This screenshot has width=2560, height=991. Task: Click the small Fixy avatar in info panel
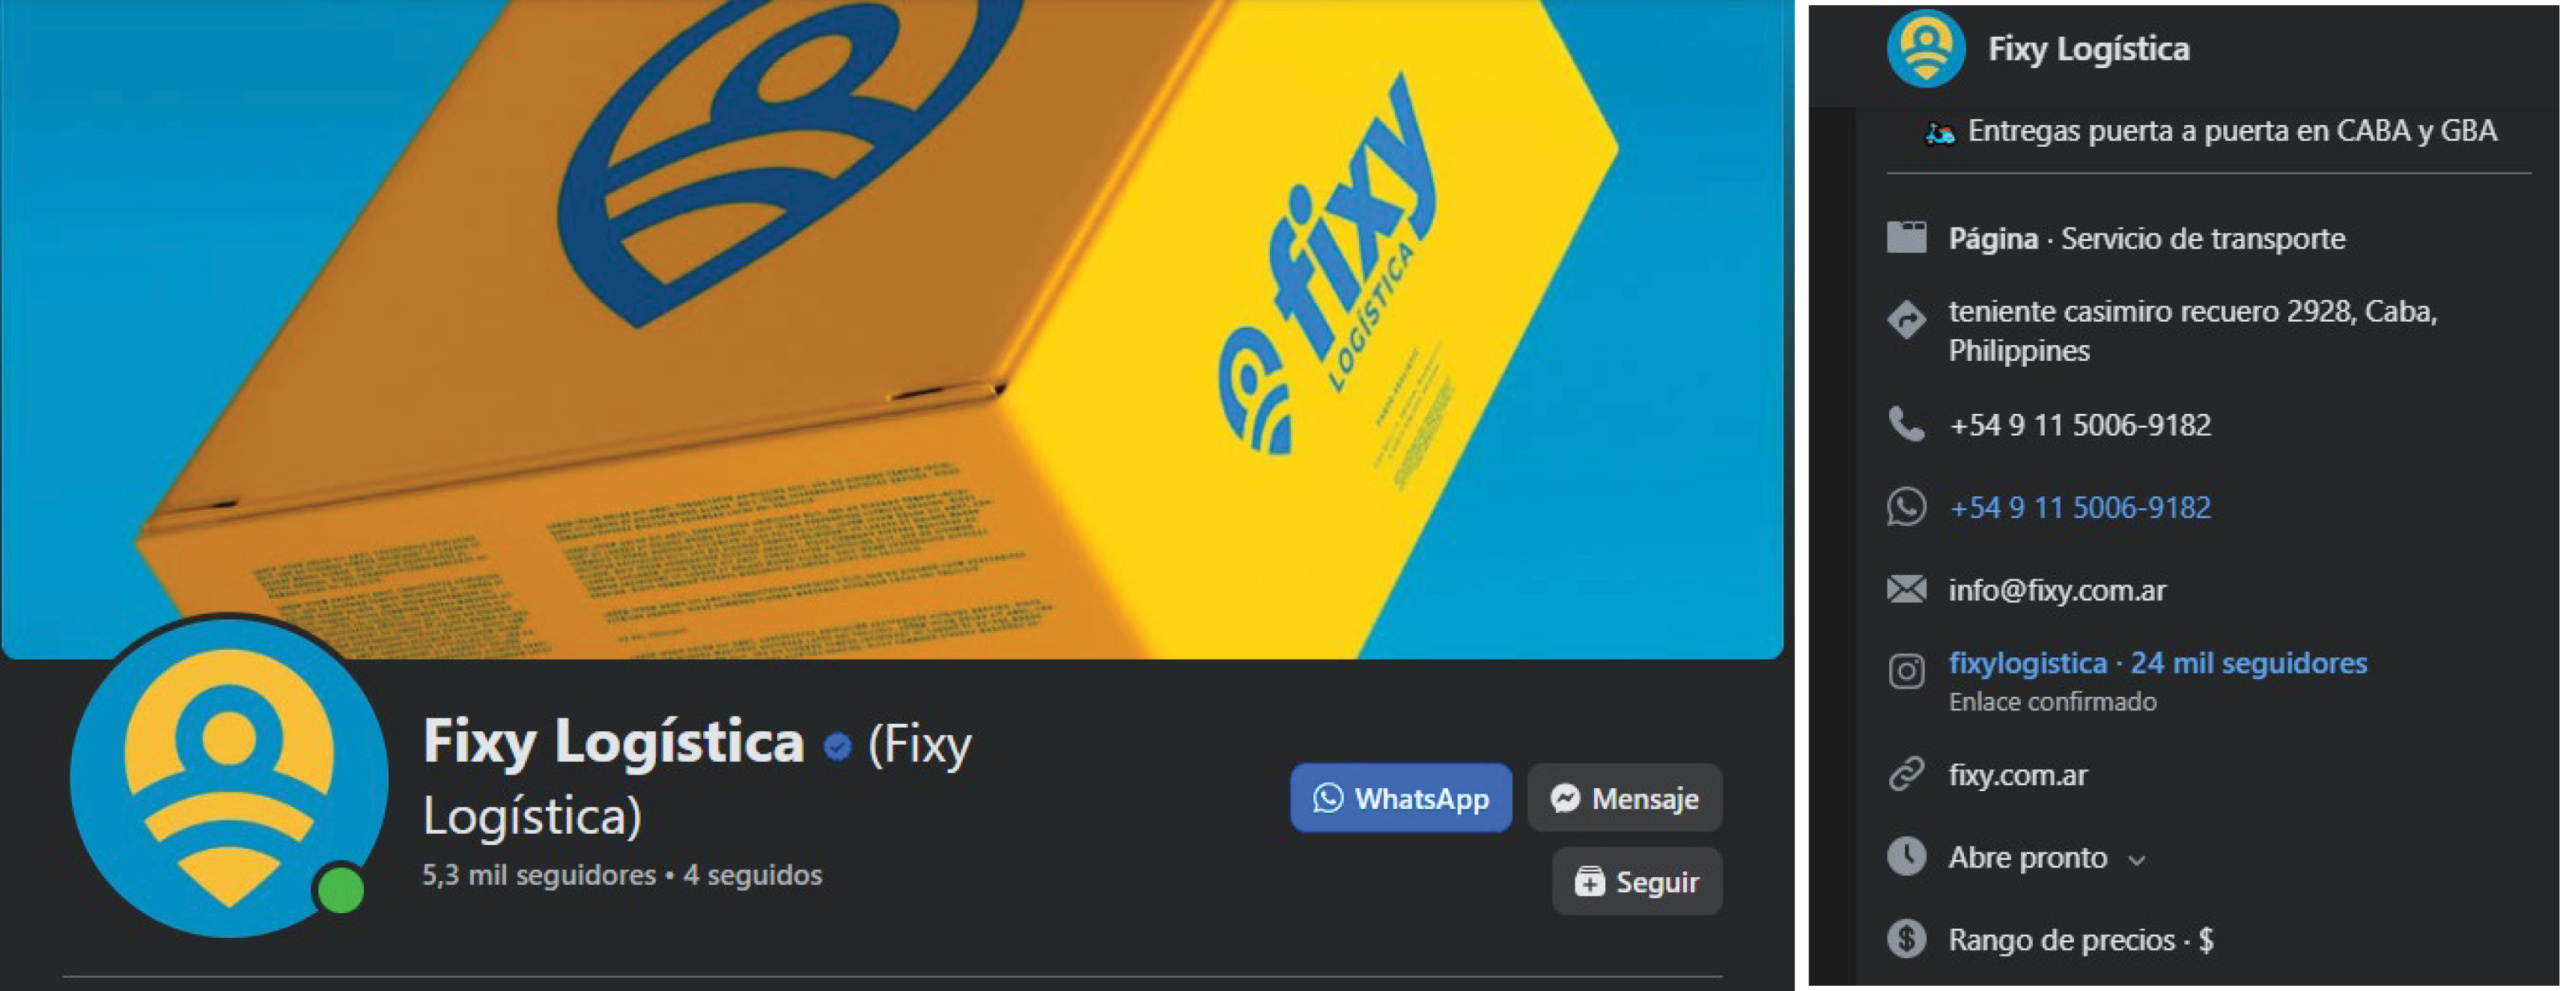(1925, 48)
